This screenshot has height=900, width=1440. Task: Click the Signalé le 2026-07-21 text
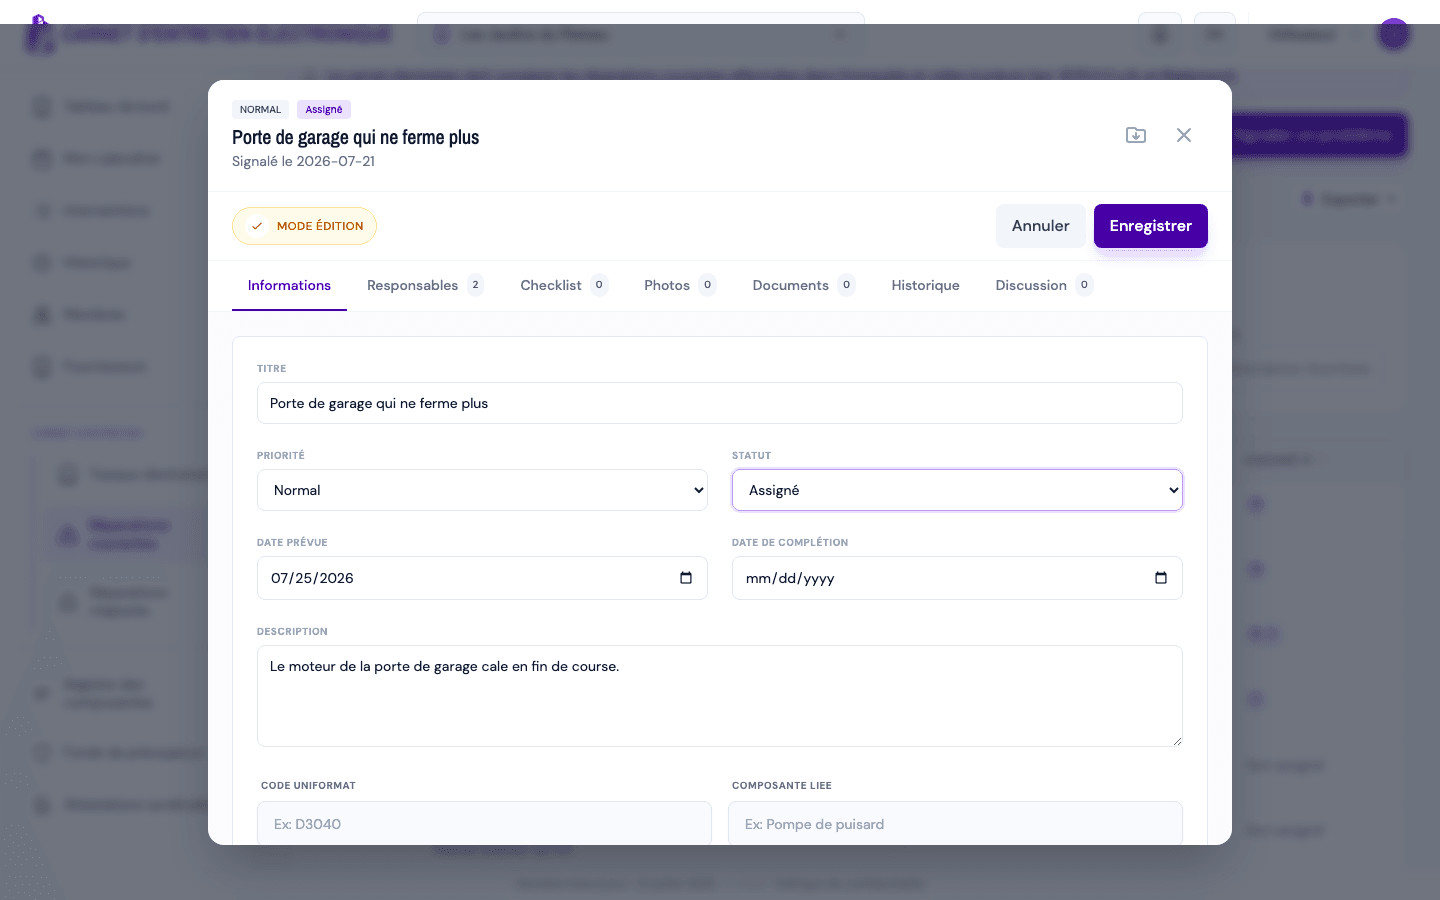click(x=303, y=161)
